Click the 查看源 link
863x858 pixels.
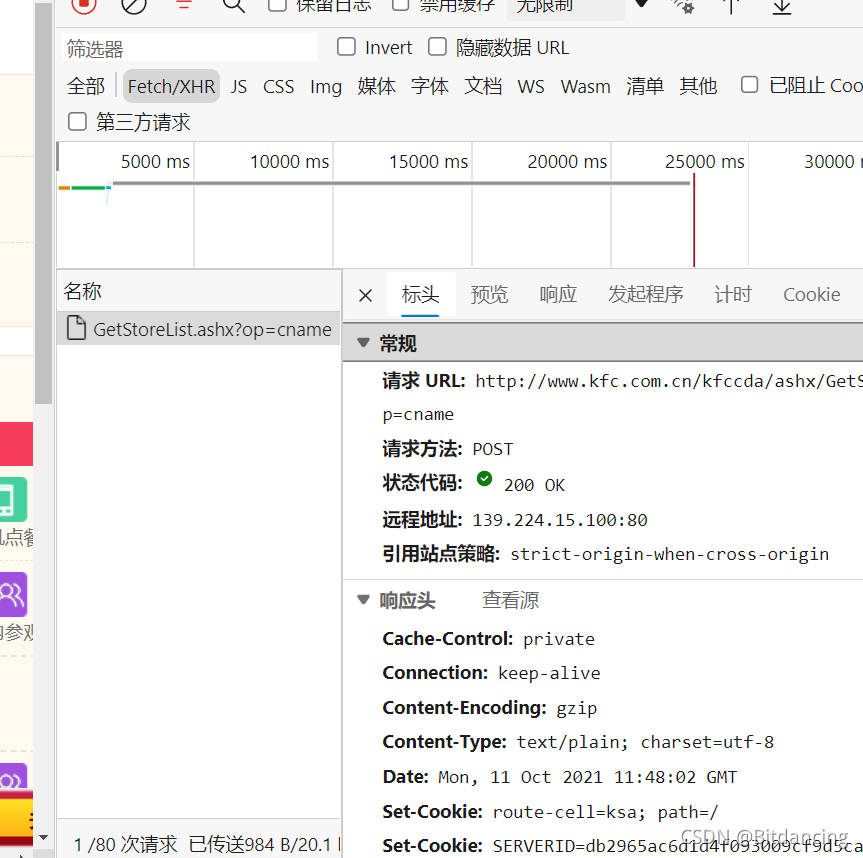click(510, 601)
